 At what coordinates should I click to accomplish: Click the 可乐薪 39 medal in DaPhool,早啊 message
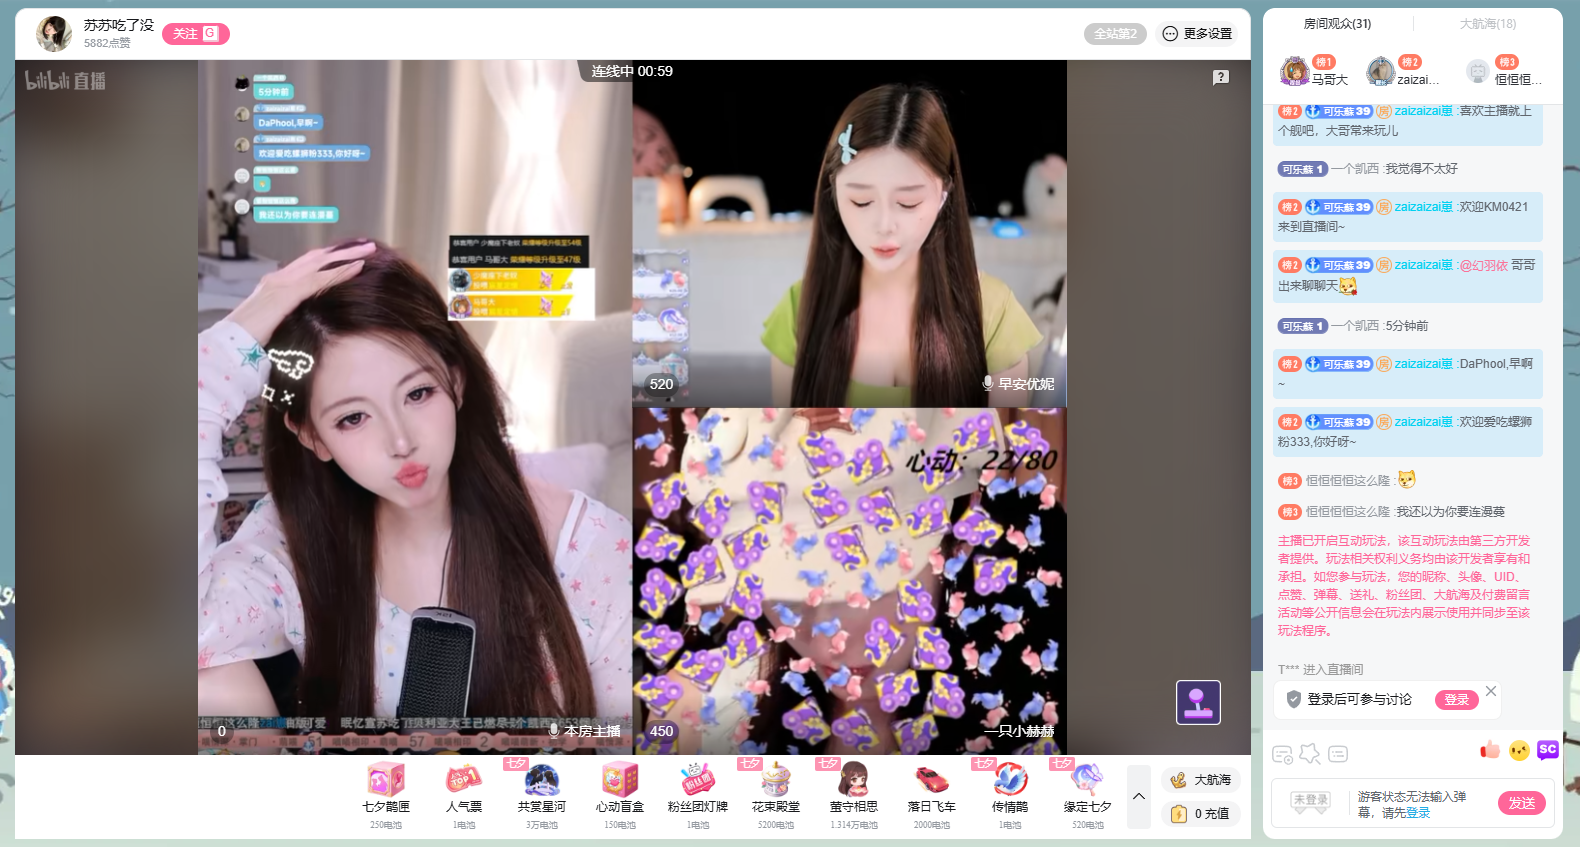(x=1338, y=364)
